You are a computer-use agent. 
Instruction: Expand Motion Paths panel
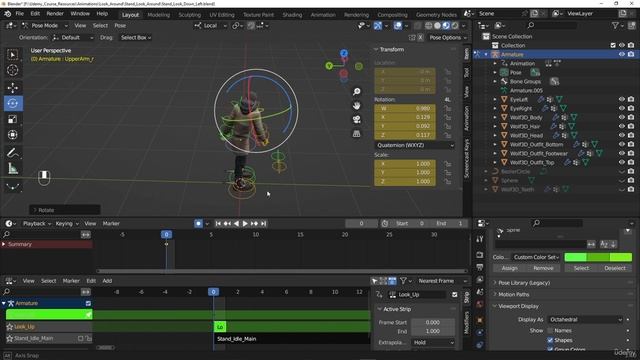coord(513,294)
